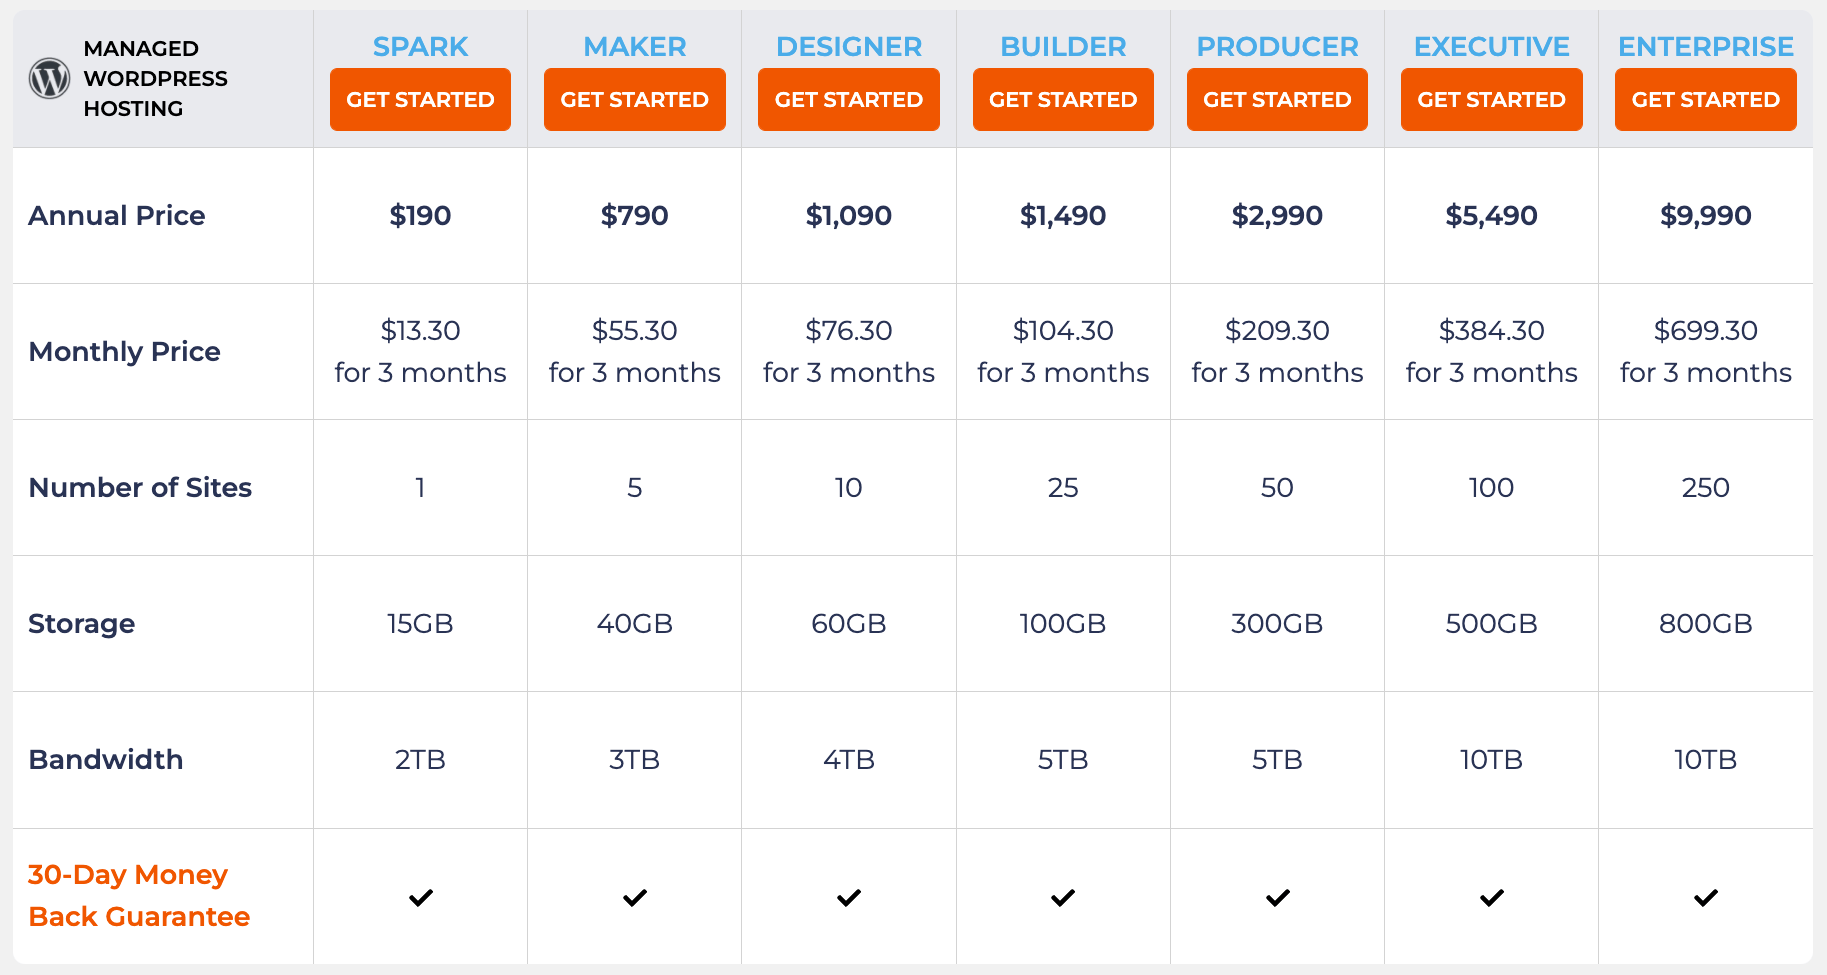Click the Maker plan money-back checkmark
1827x975 pixels.
pyautogui.click(x=635, y=898)
